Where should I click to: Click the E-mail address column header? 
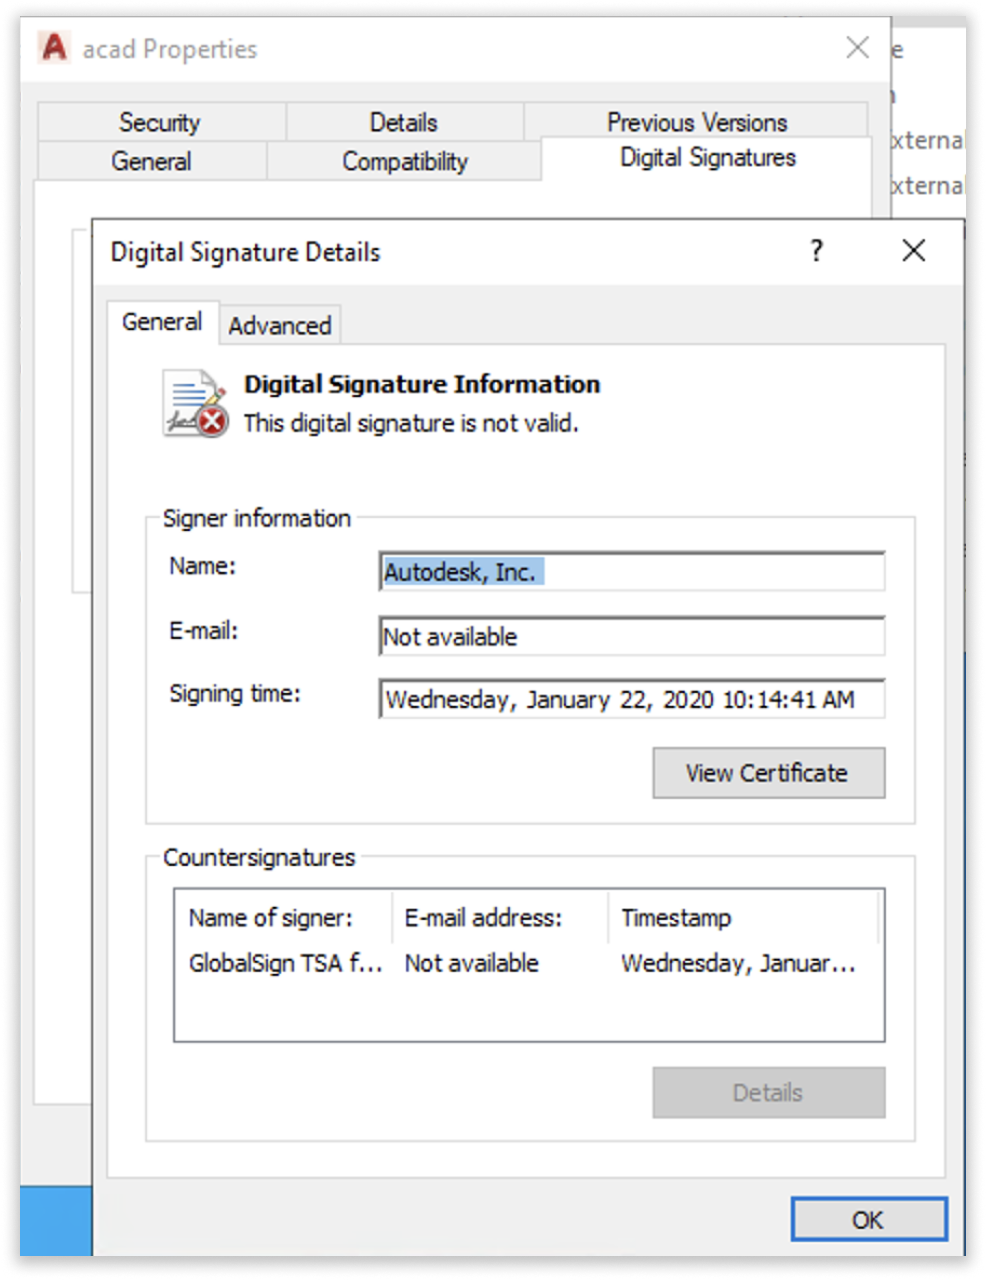point(500,918)
